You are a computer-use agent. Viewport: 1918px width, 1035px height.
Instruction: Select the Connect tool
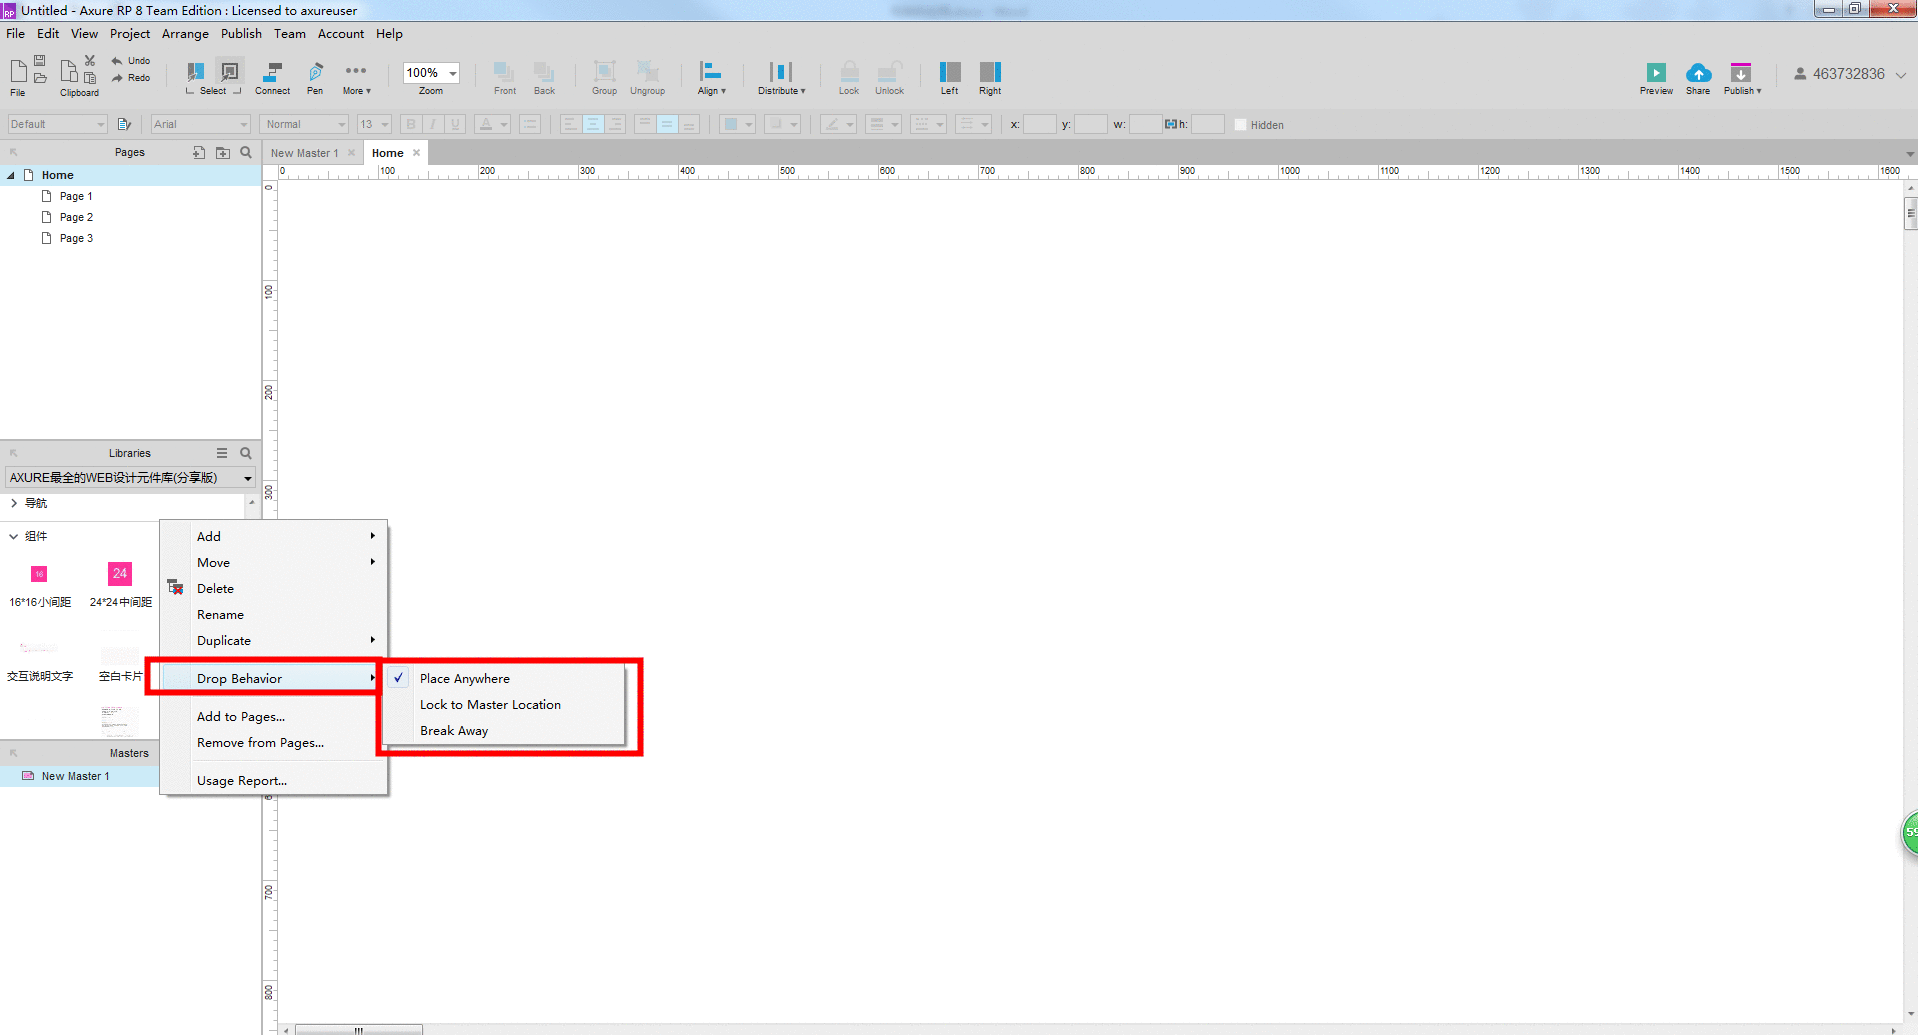click(272, 78)
